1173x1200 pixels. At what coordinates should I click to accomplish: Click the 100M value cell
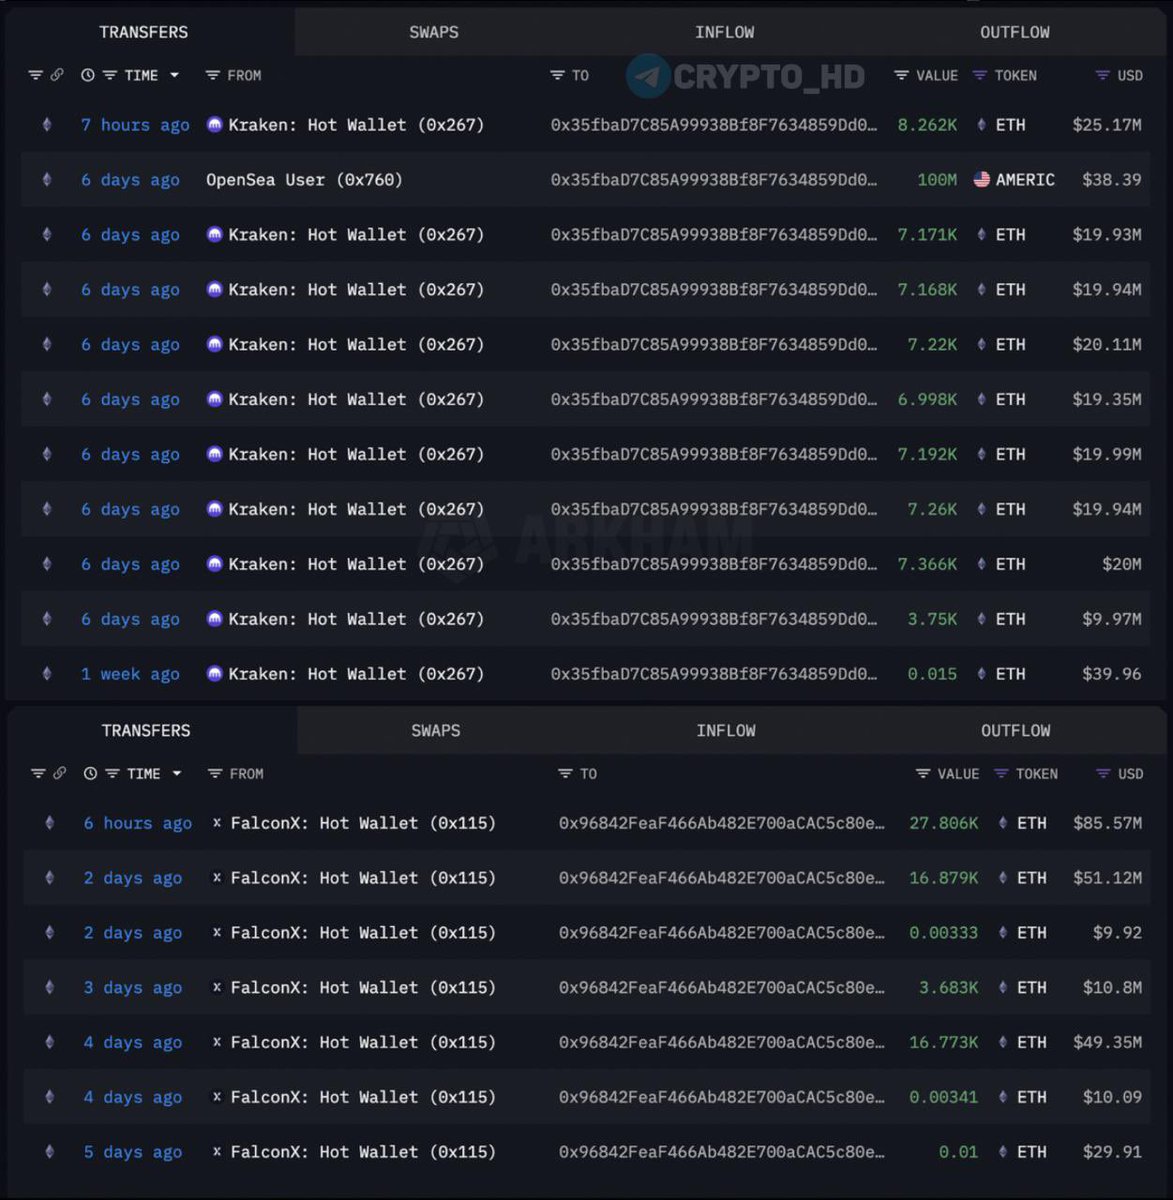[x=937, y=180]
